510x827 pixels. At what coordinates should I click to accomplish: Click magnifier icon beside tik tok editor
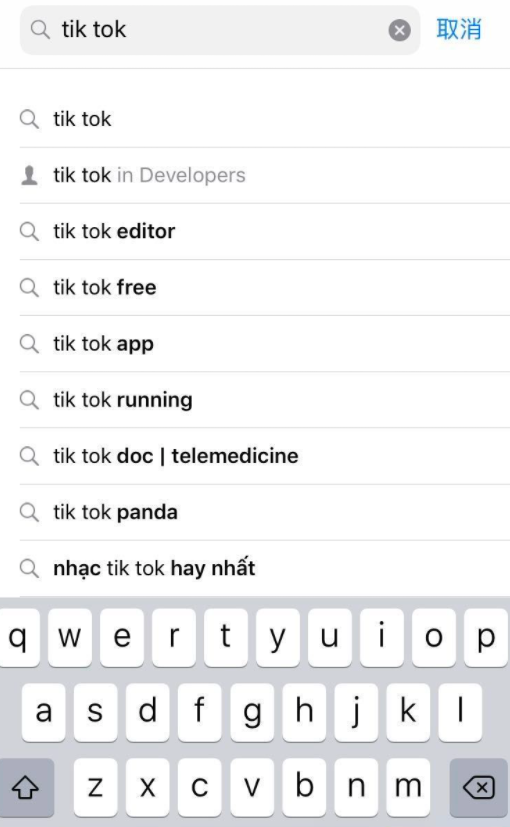coord(29,232)
